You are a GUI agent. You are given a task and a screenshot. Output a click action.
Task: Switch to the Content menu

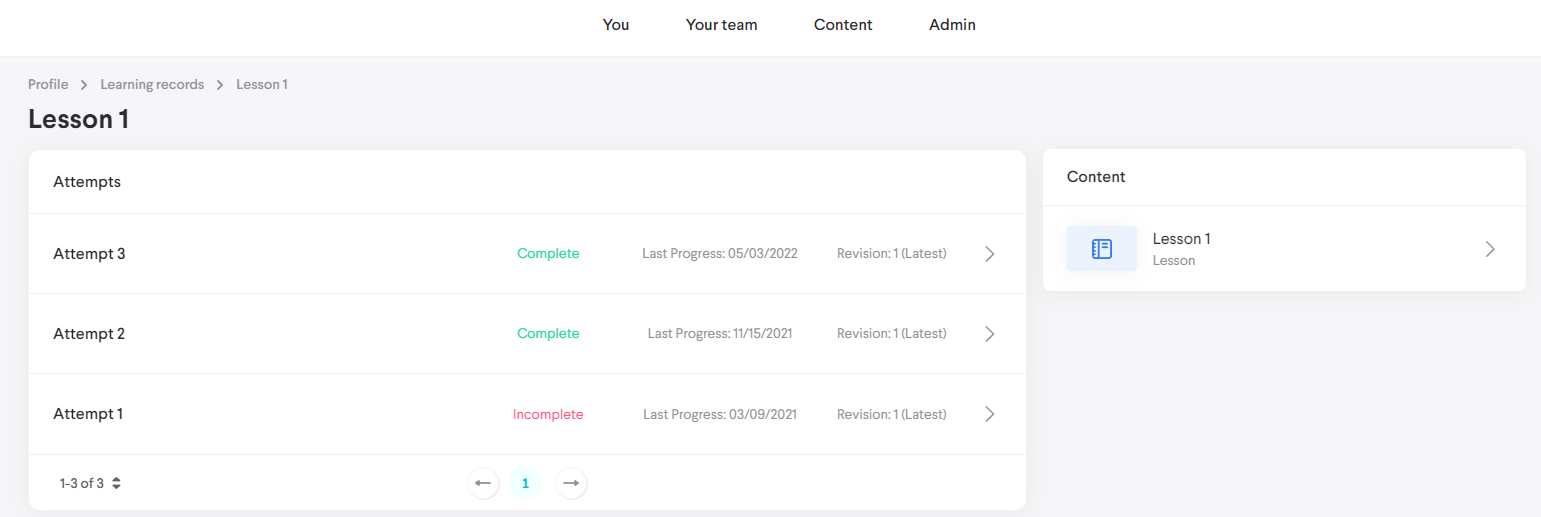click(843, 25)
